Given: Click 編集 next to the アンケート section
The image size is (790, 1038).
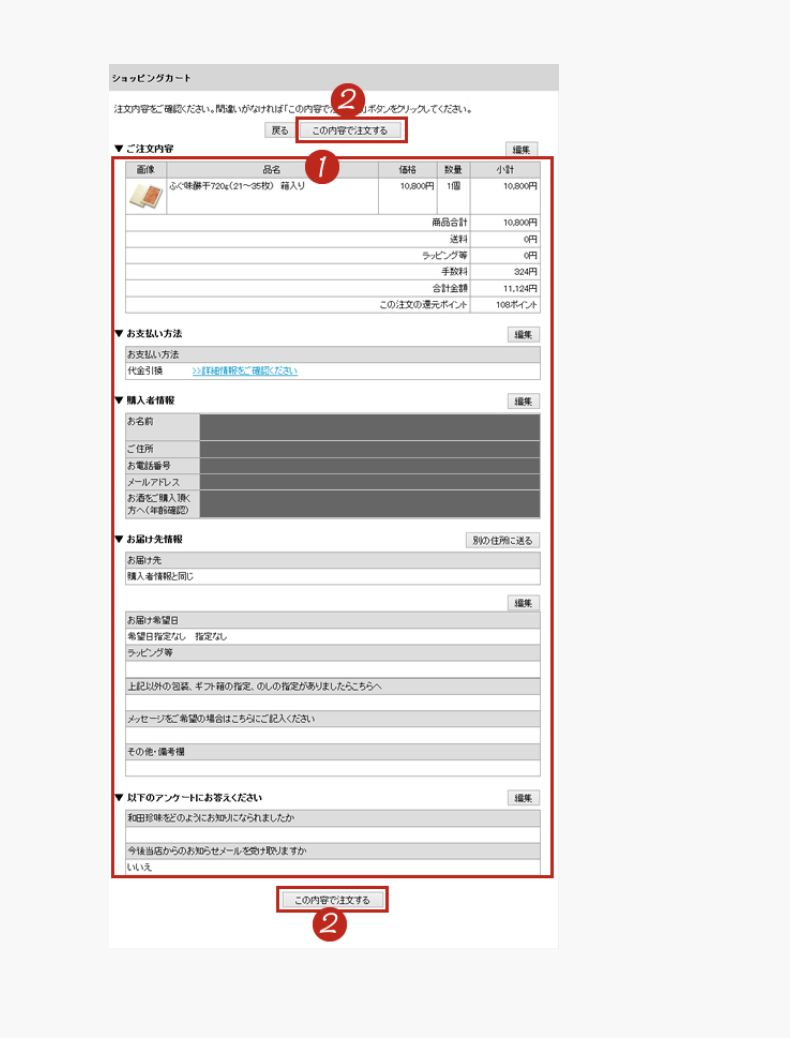Looking at the screenshot, I should click(523, 798).
